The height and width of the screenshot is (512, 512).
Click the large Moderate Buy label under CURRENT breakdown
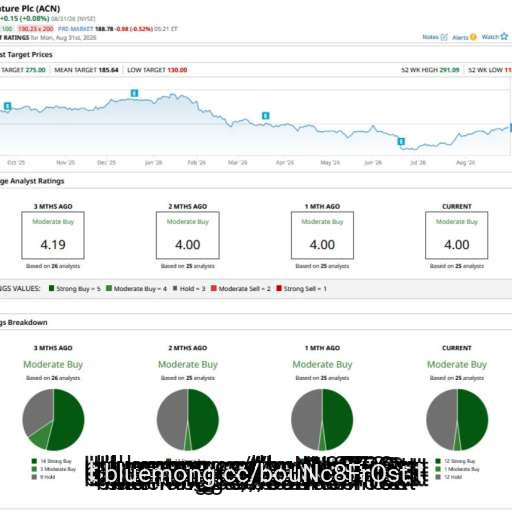(457, 365)
